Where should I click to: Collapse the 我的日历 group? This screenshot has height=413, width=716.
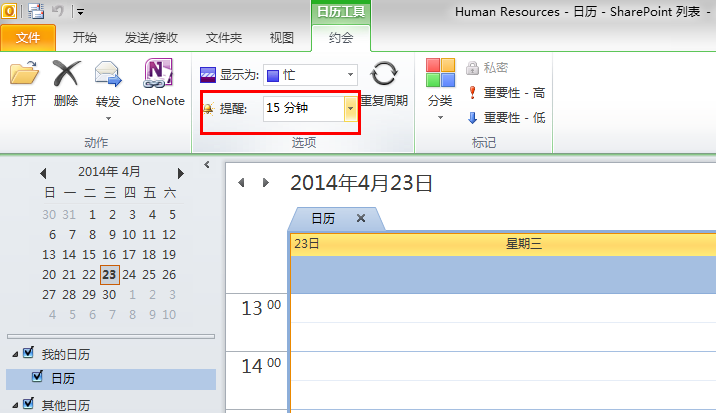(x=15, y=354)
